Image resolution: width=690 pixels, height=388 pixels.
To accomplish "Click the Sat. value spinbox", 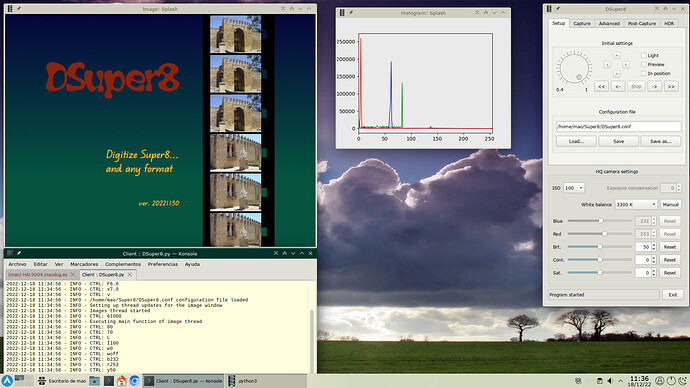I will 646,273.
